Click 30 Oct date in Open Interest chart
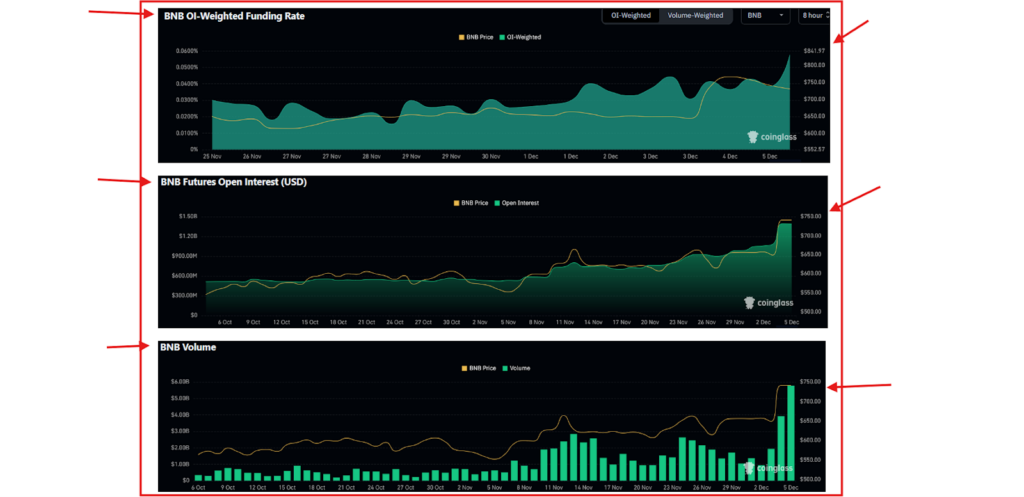Screen dimensions: 1024x497 [451, 322]
